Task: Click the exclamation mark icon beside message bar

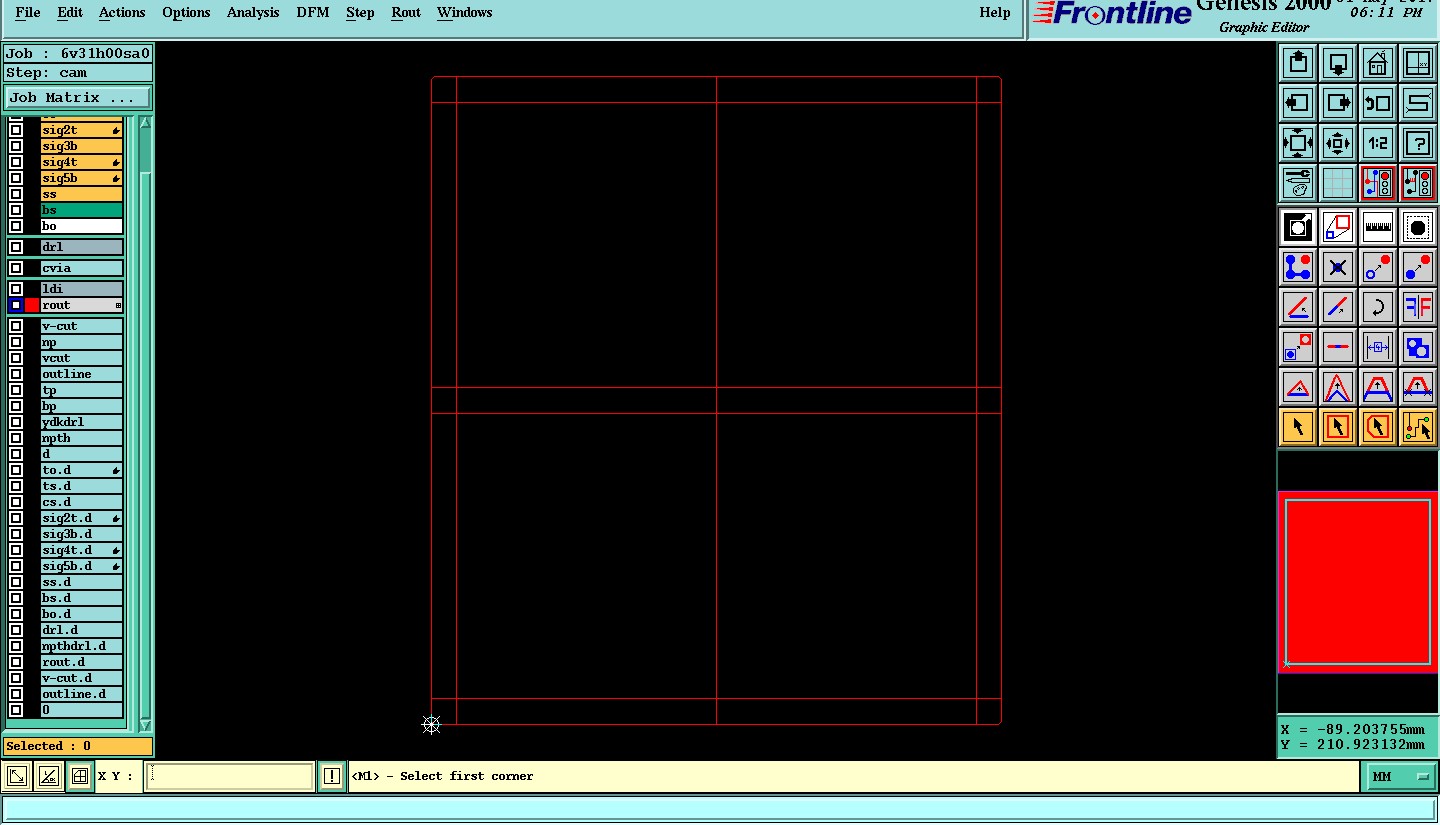Action: pyautogui.click(x=332, y=776)
